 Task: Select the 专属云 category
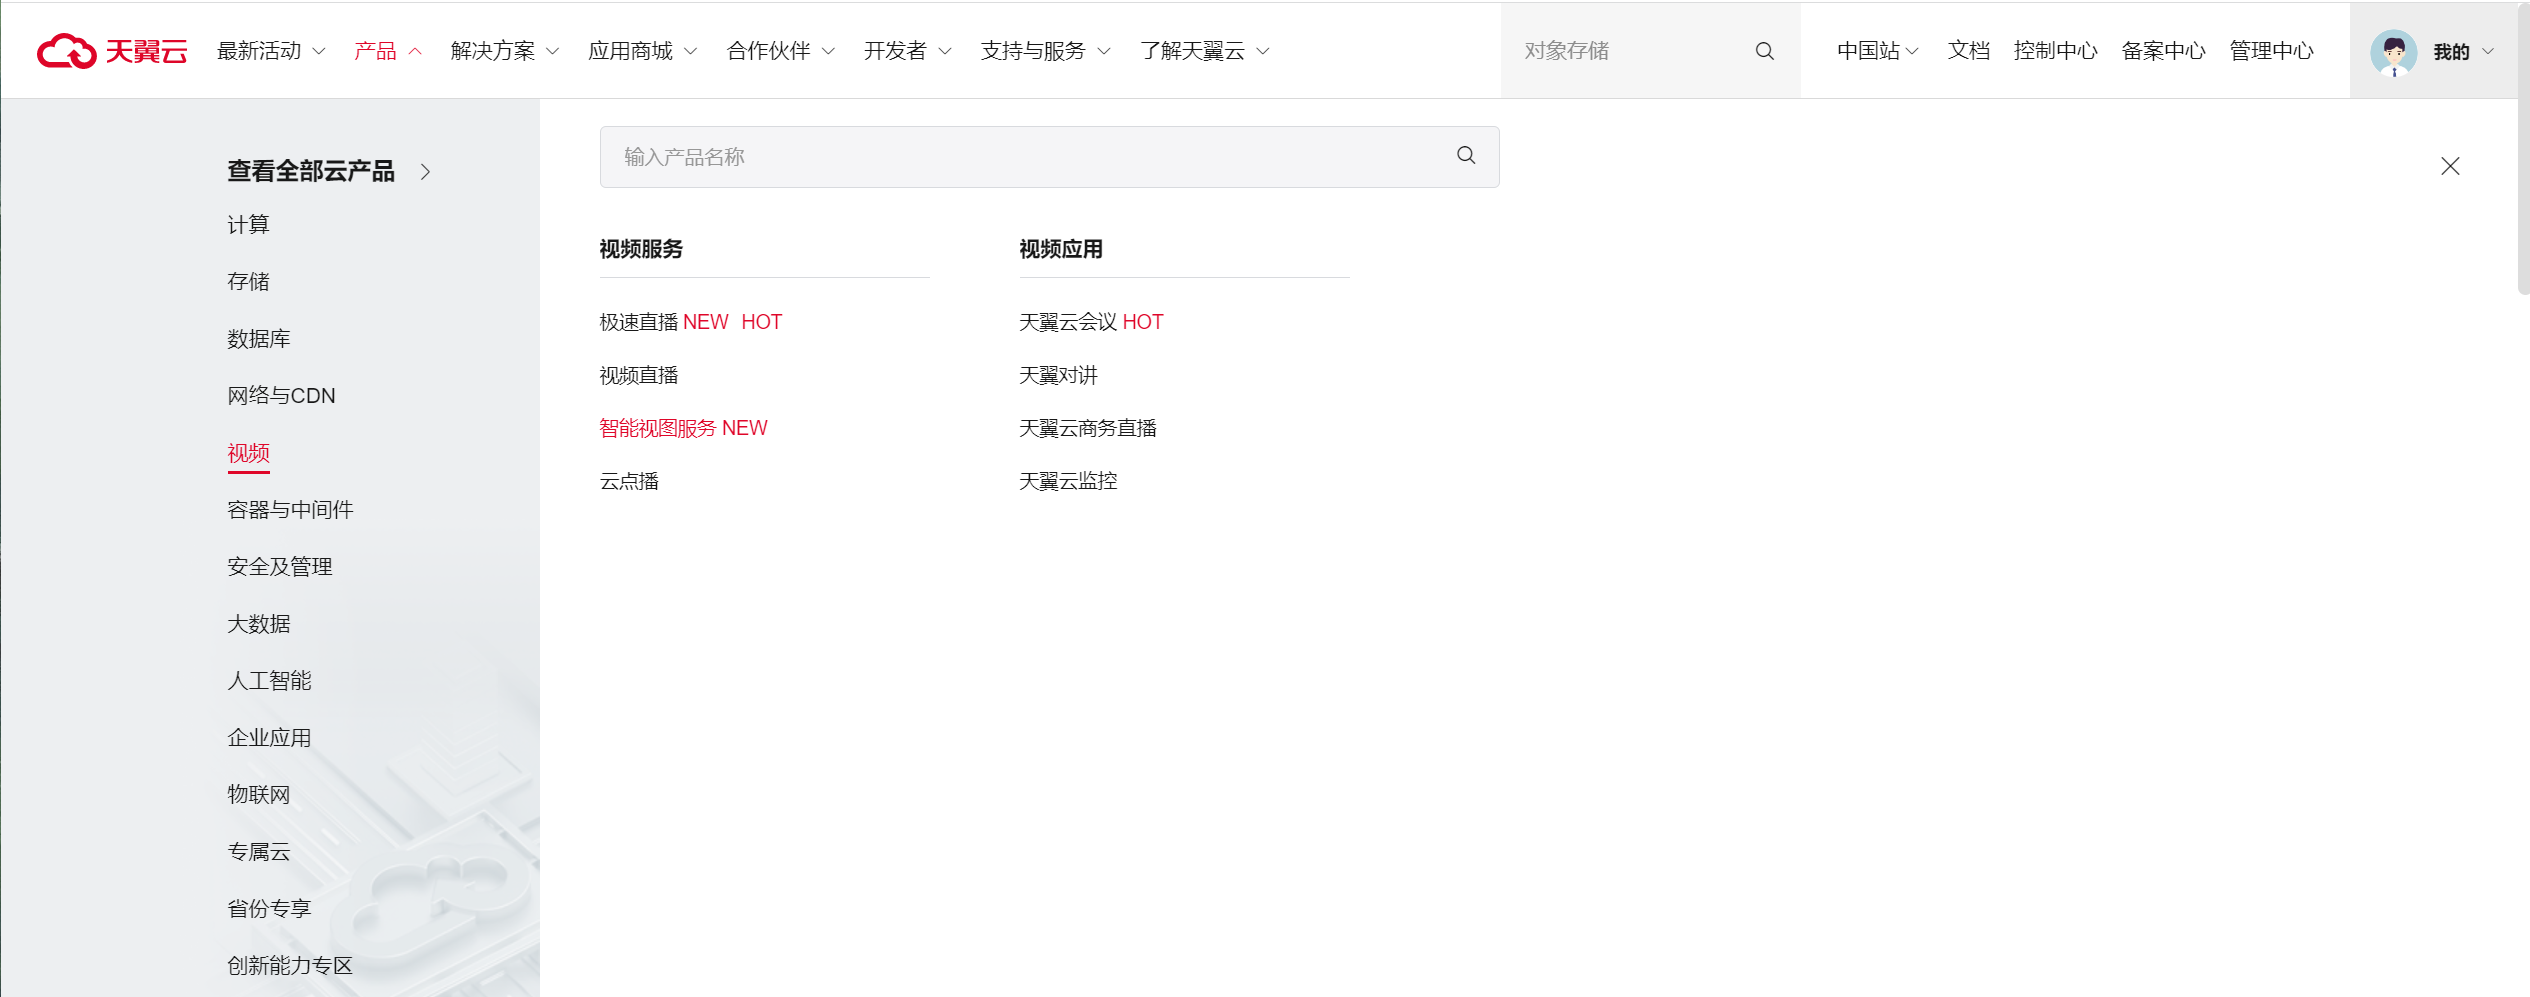259,852
